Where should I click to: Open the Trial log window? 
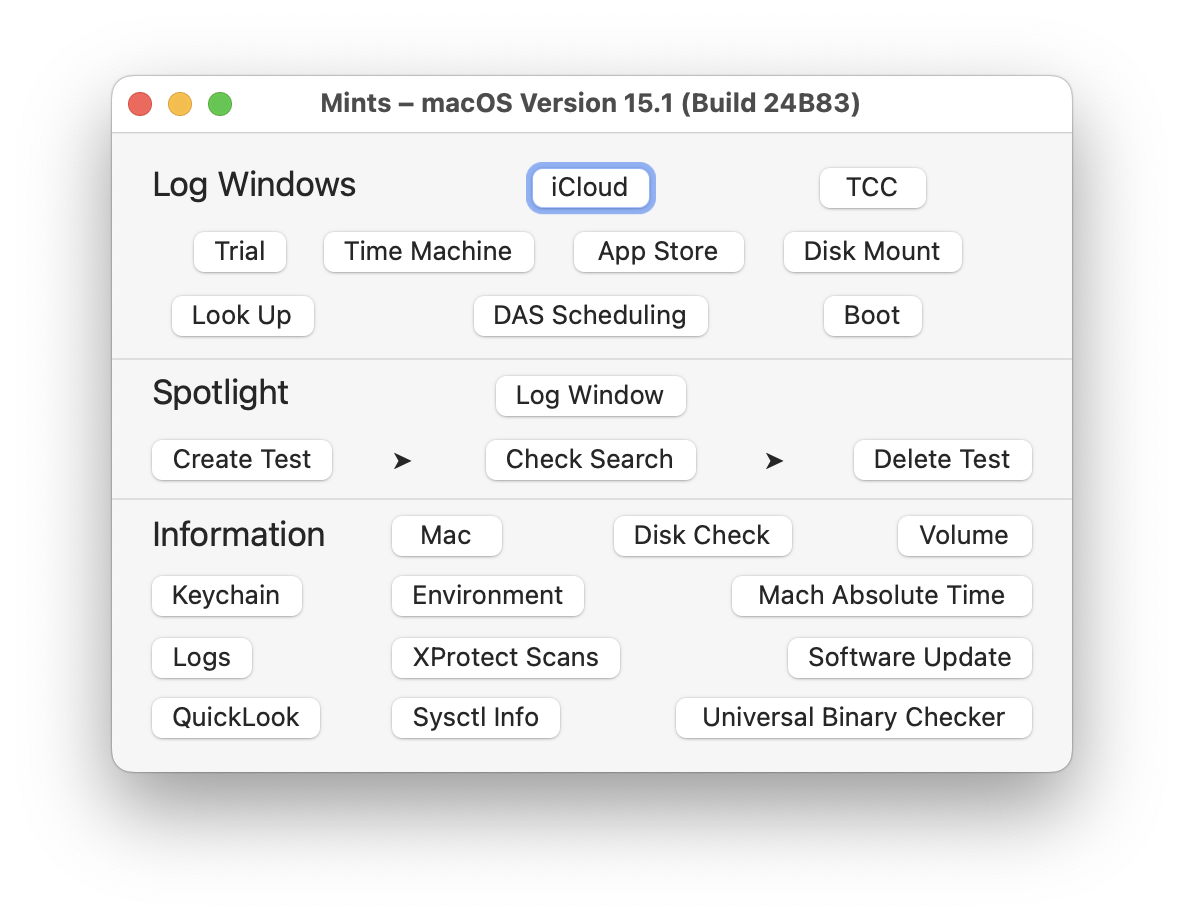pos(240,251)
